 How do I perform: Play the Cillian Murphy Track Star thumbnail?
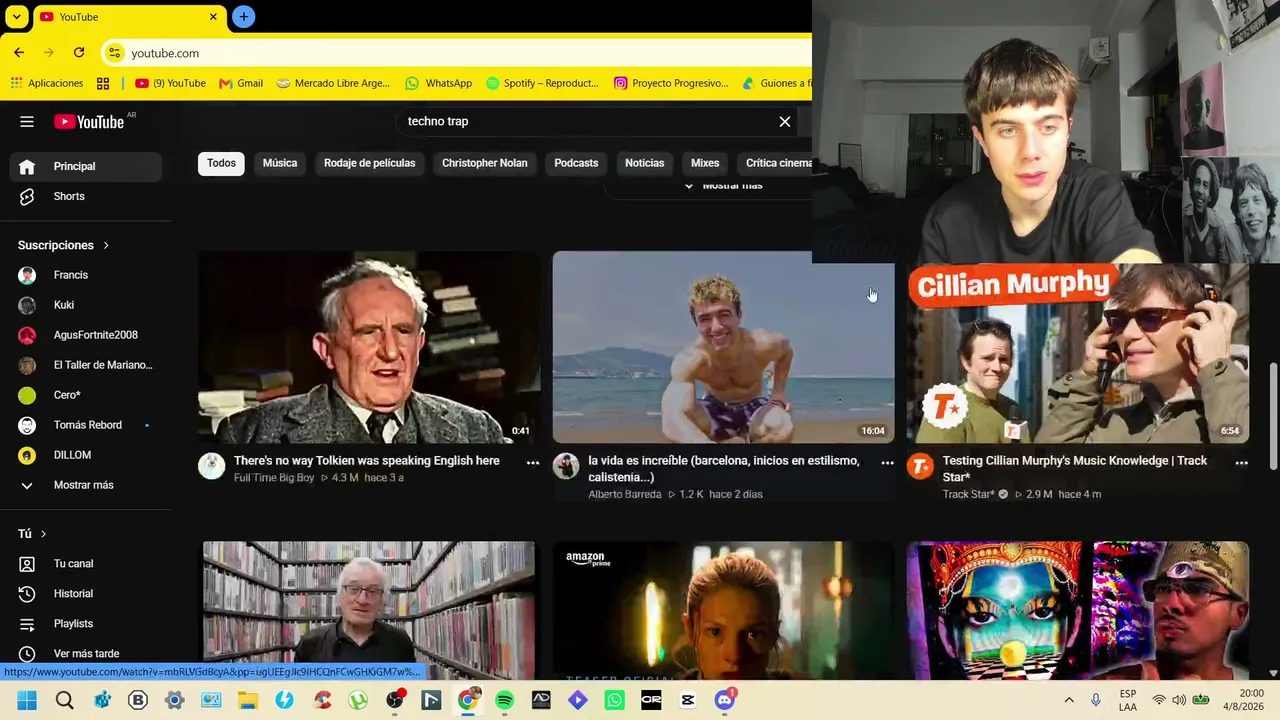click(x=1078, y=353)
